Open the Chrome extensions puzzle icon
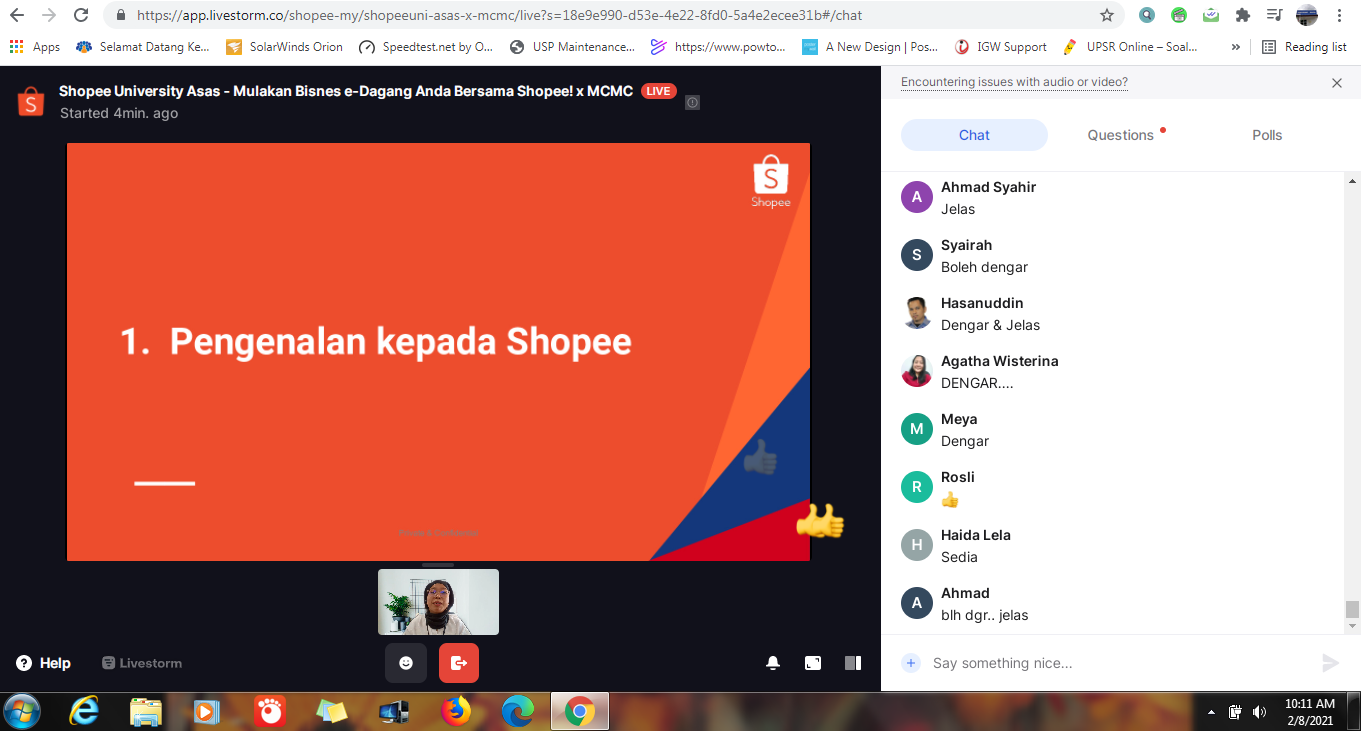This screenshot has height=731, width=1361. click(x=1243, y=15)
